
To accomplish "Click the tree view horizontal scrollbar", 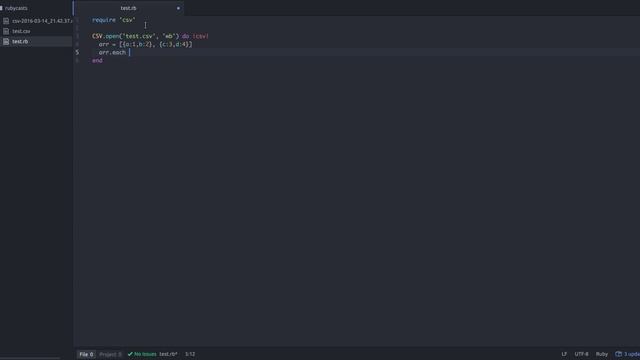I will 30,358.
